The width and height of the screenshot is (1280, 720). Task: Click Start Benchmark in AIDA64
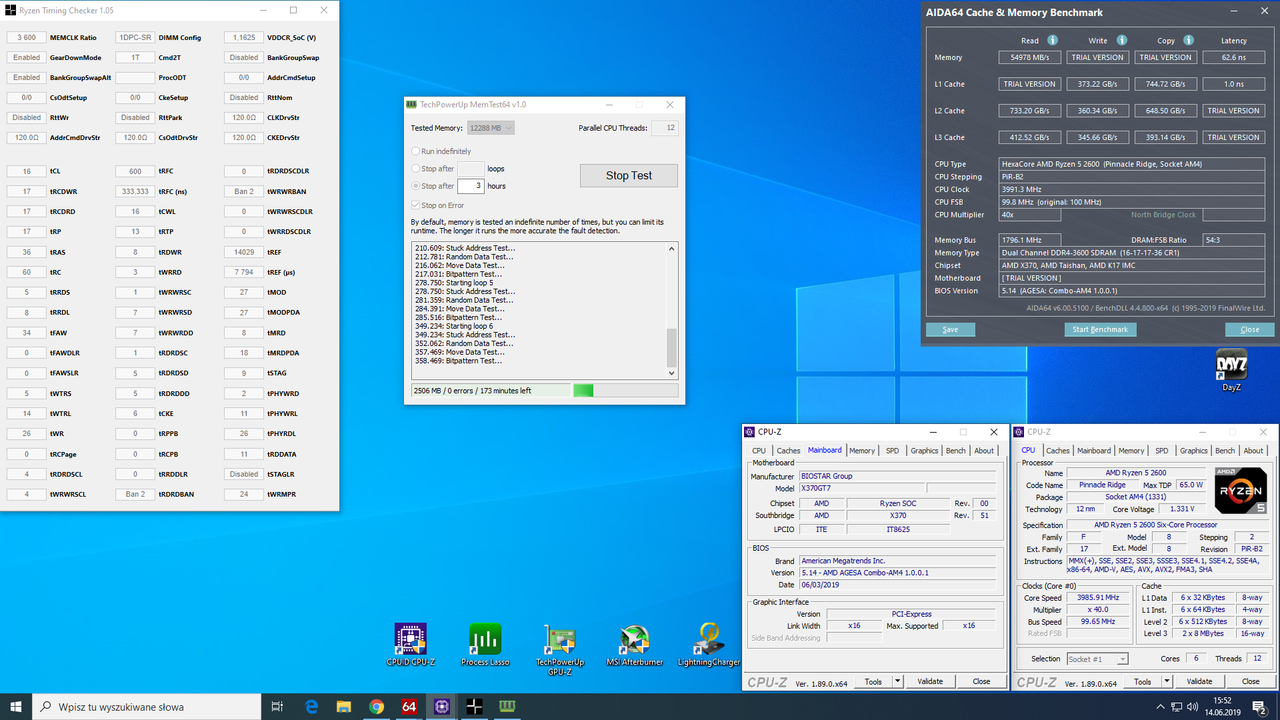1100,329
